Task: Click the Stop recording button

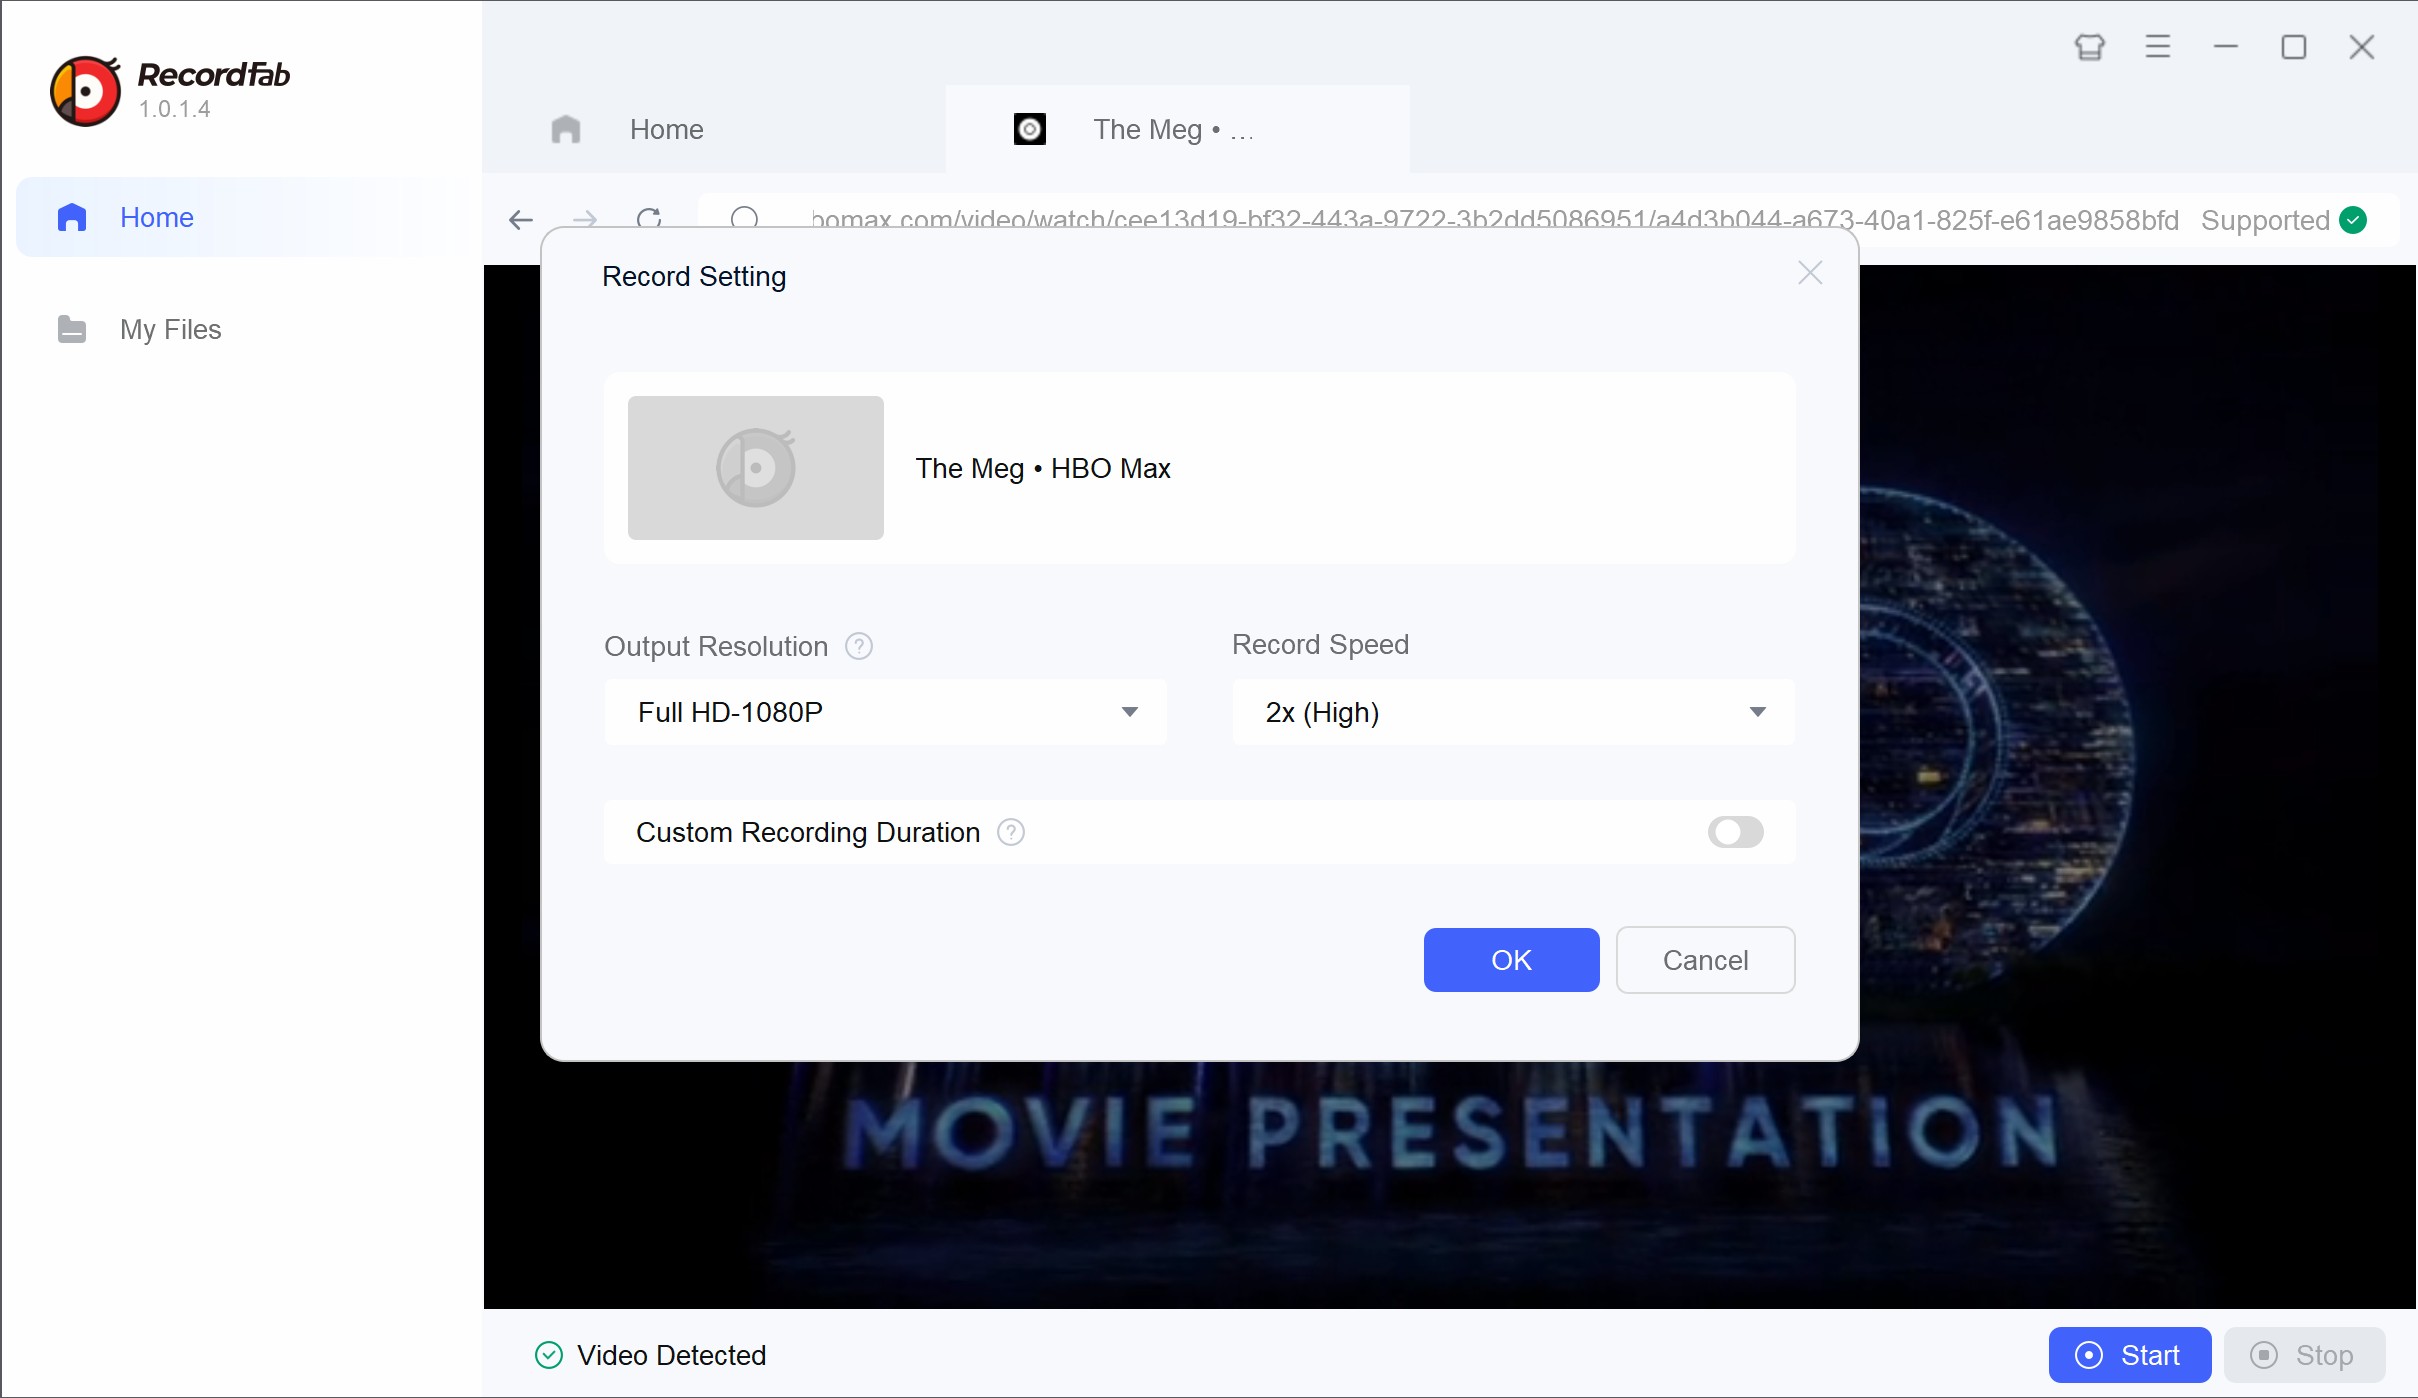Action: click(x=2305, y=1355)
